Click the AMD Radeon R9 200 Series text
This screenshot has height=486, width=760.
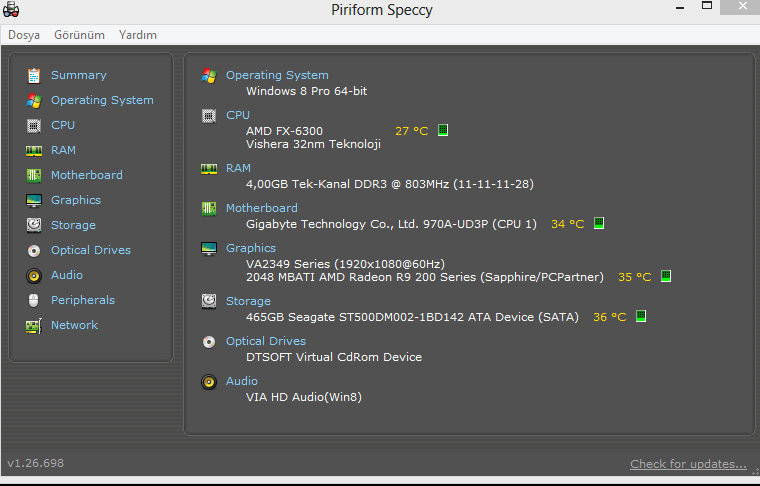[425, 278]
